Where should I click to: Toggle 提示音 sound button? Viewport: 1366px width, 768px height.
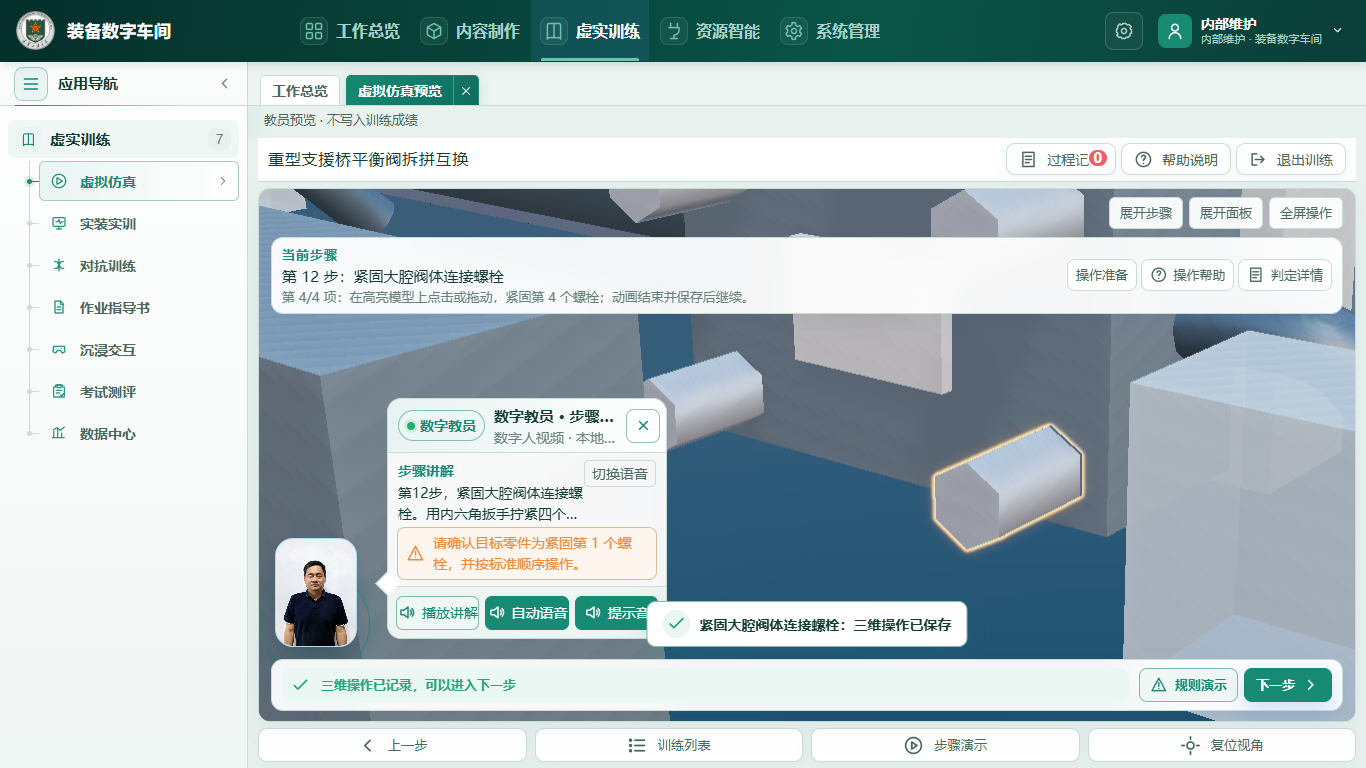(616, 613)
